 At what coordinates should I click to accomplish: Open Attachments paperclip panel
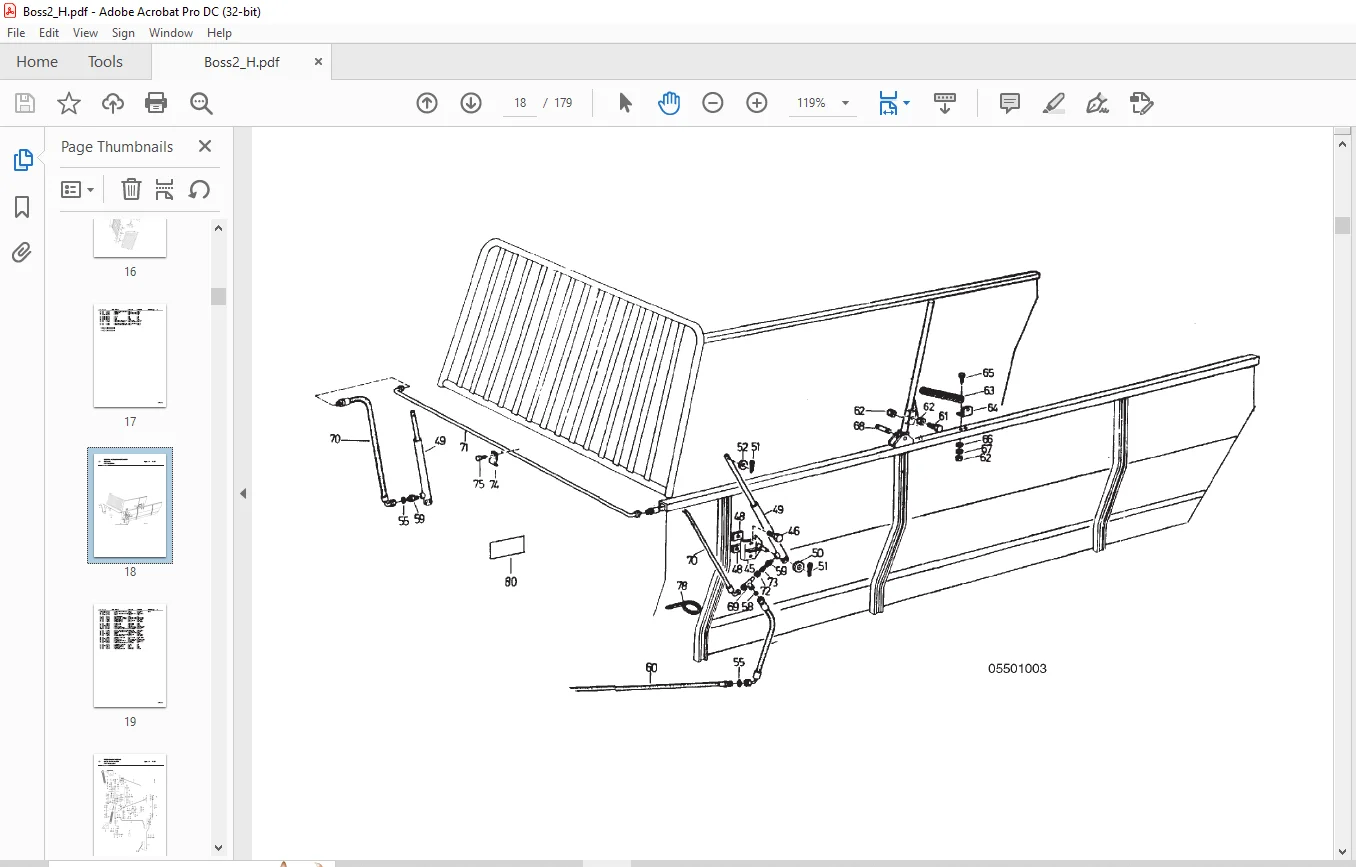click(x=22, y=252)
